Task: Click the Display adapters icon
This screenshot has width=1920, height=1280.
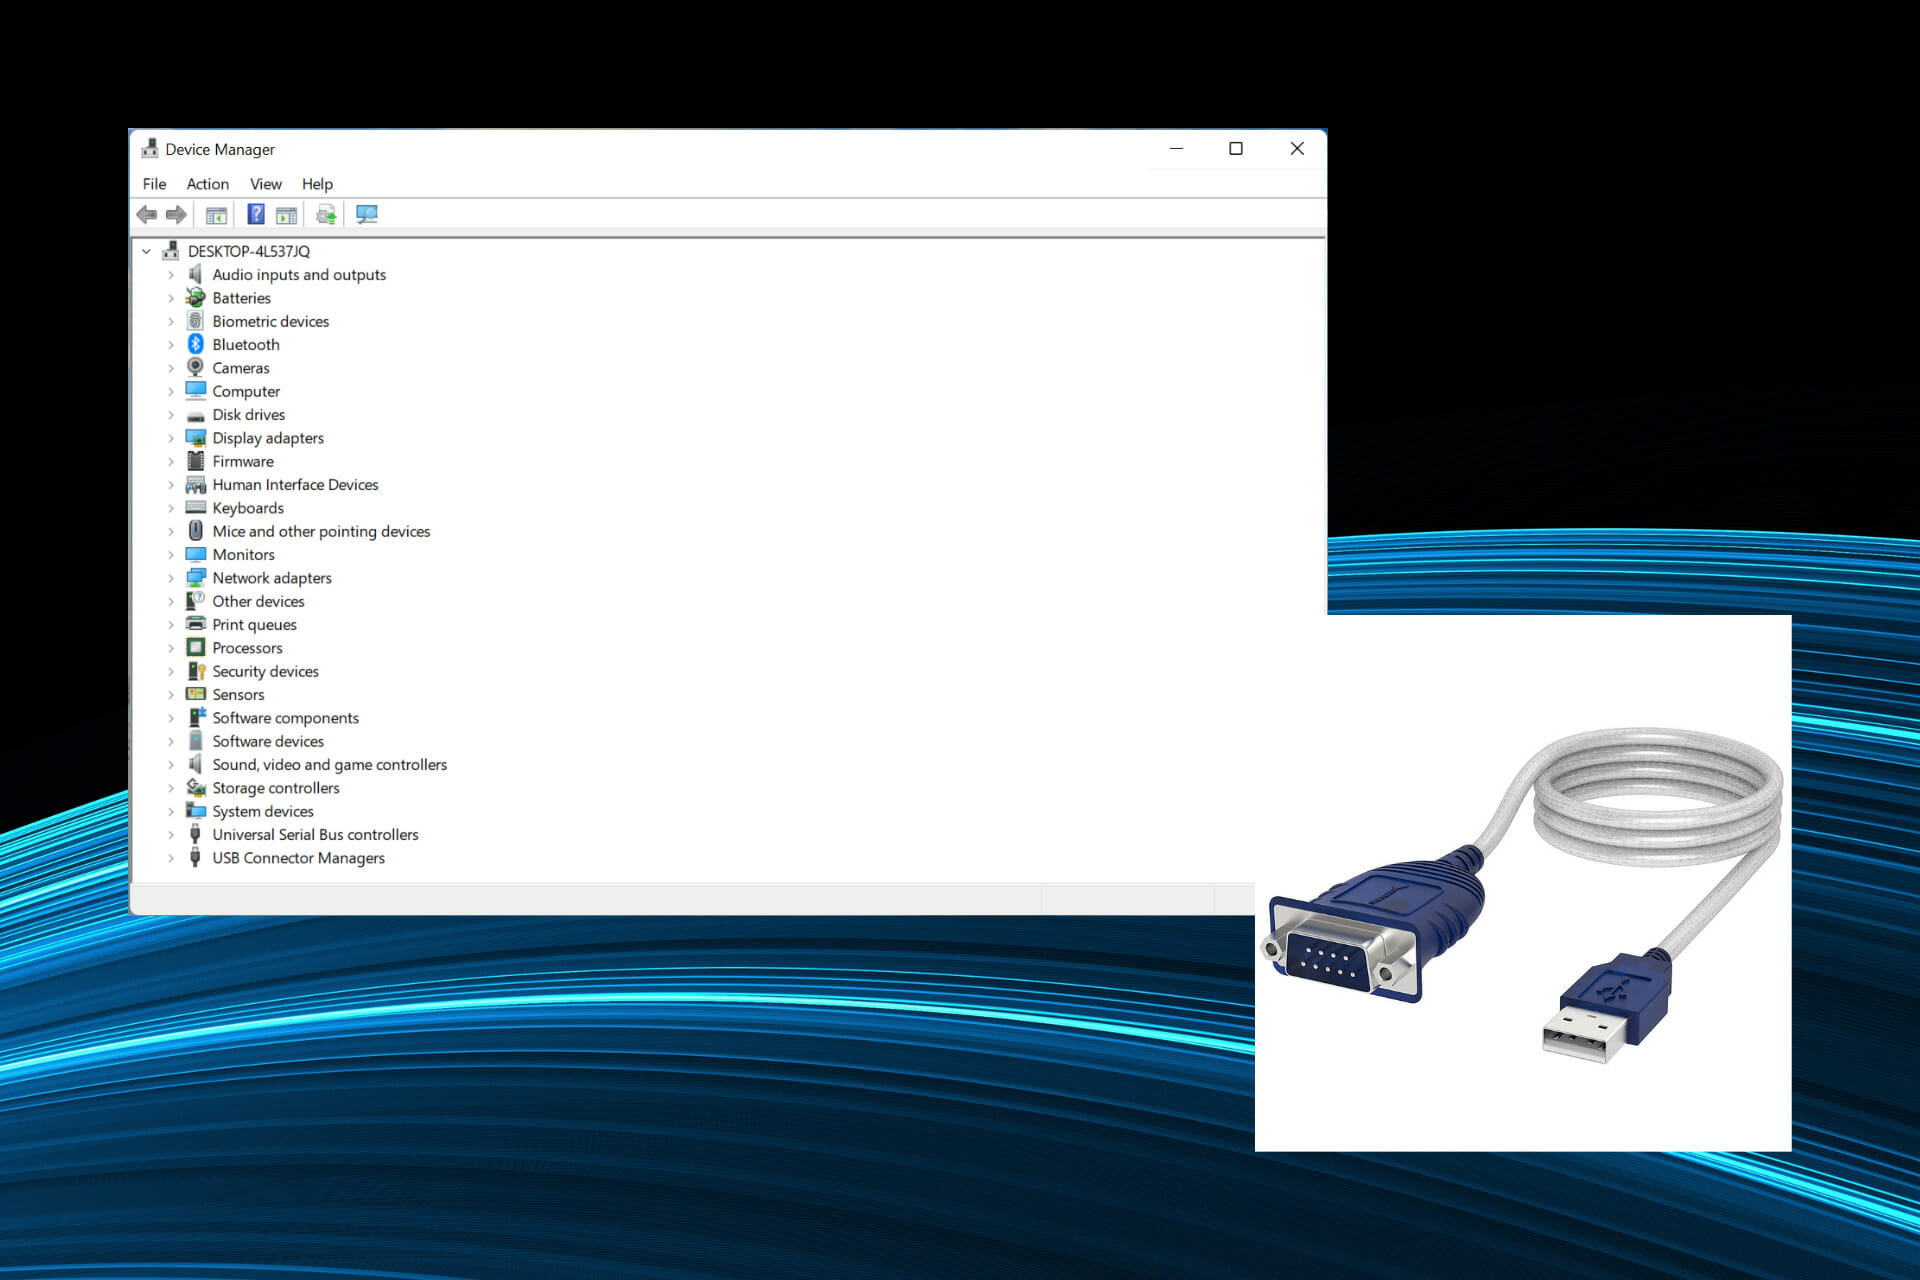Action: 196,437
